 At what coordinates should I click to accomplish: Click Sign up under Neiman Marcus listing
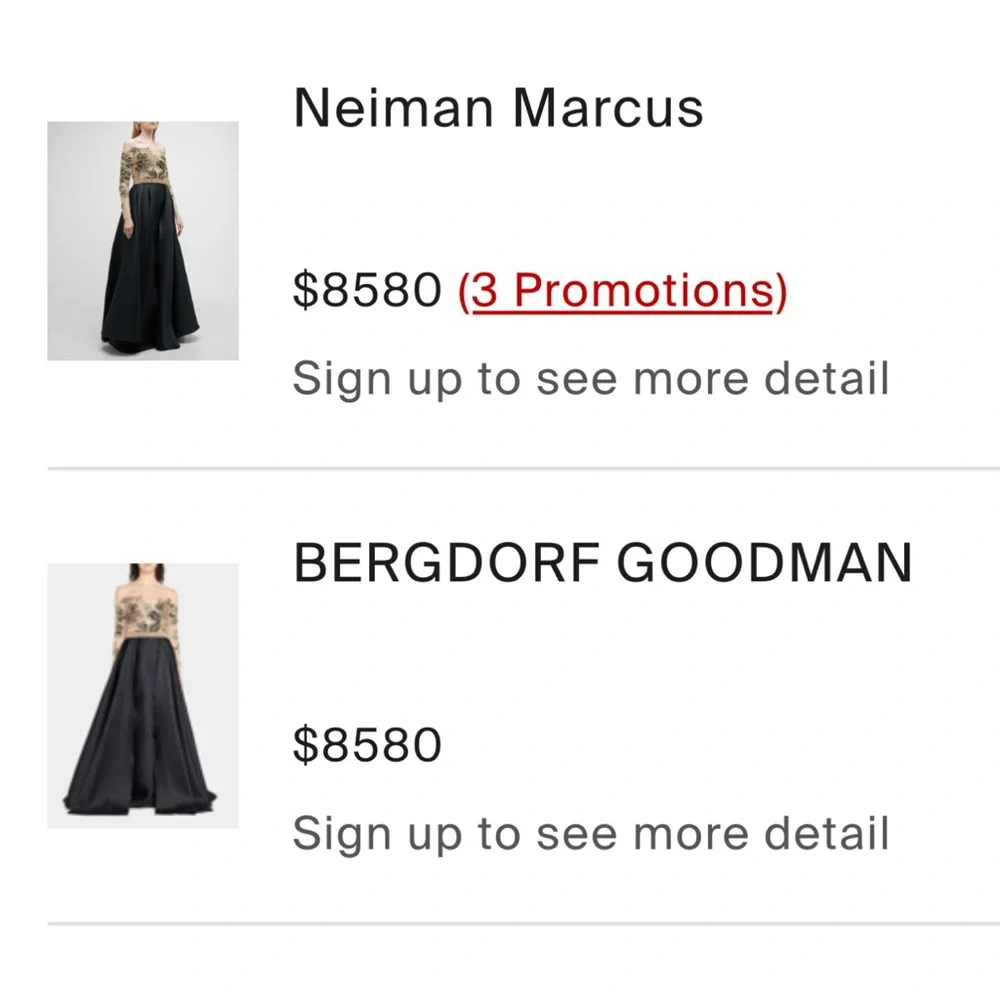[x=590, y=379]
